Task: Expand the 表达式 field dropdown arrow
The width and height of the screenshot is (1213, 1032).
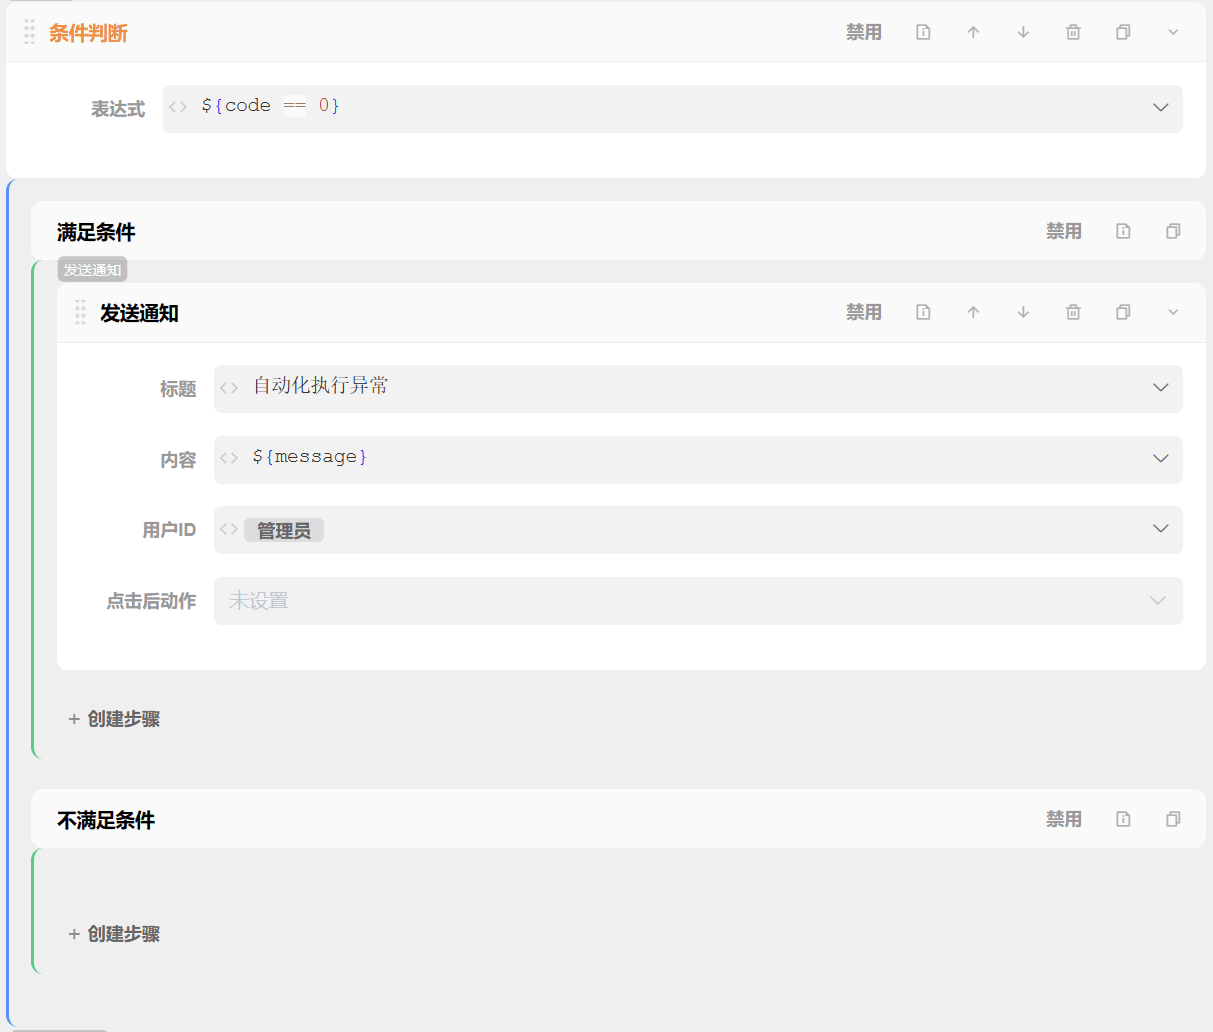Action: pyautogui.click(x=1160, y=108)
